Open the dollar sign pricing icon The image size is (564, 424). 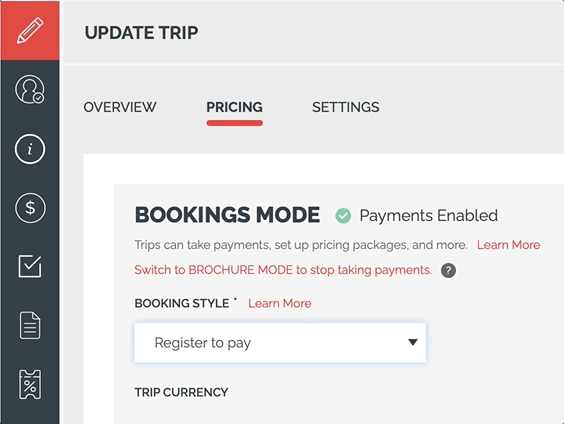[x=30, y=208]
